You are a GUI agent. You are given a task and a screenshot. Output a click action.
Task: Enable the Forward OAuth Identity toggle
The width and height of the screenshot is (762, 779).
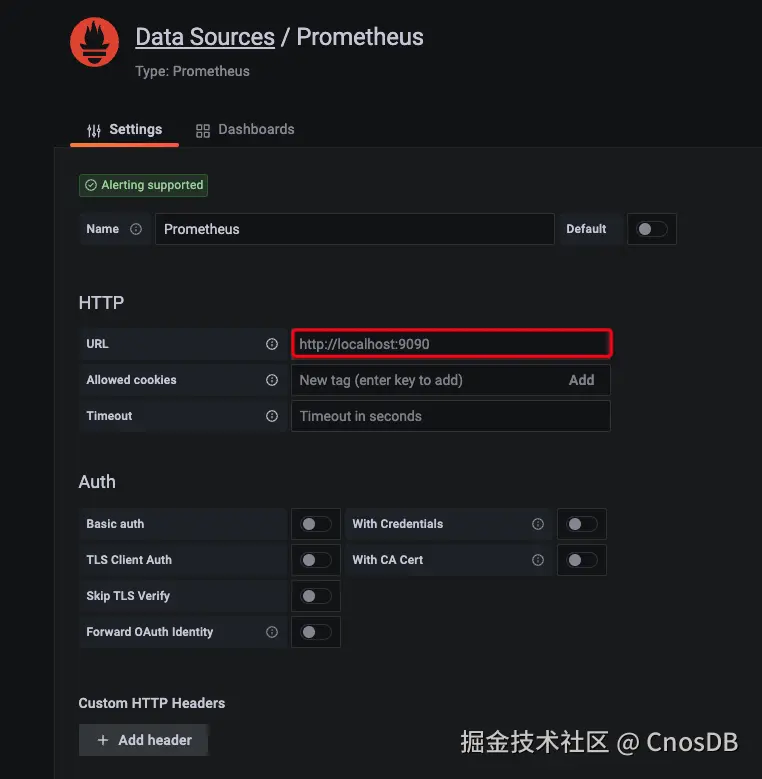(x=316, y=632)
